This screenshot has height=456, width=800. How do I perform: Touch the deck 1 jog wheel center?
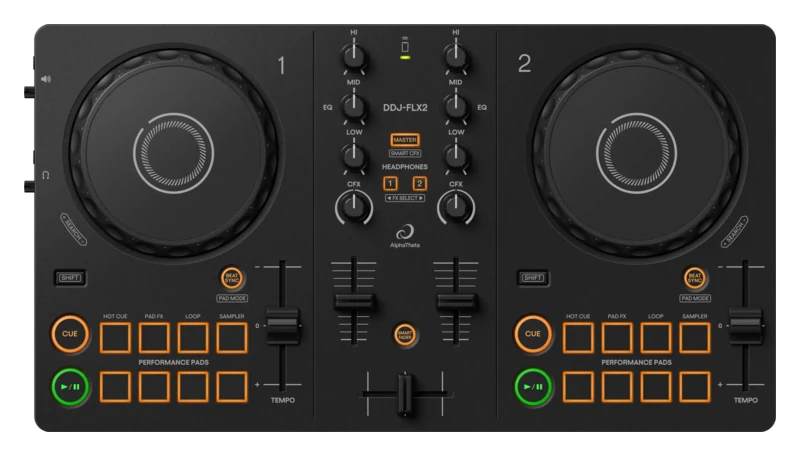pyautogui.click(x=173, y=153)
